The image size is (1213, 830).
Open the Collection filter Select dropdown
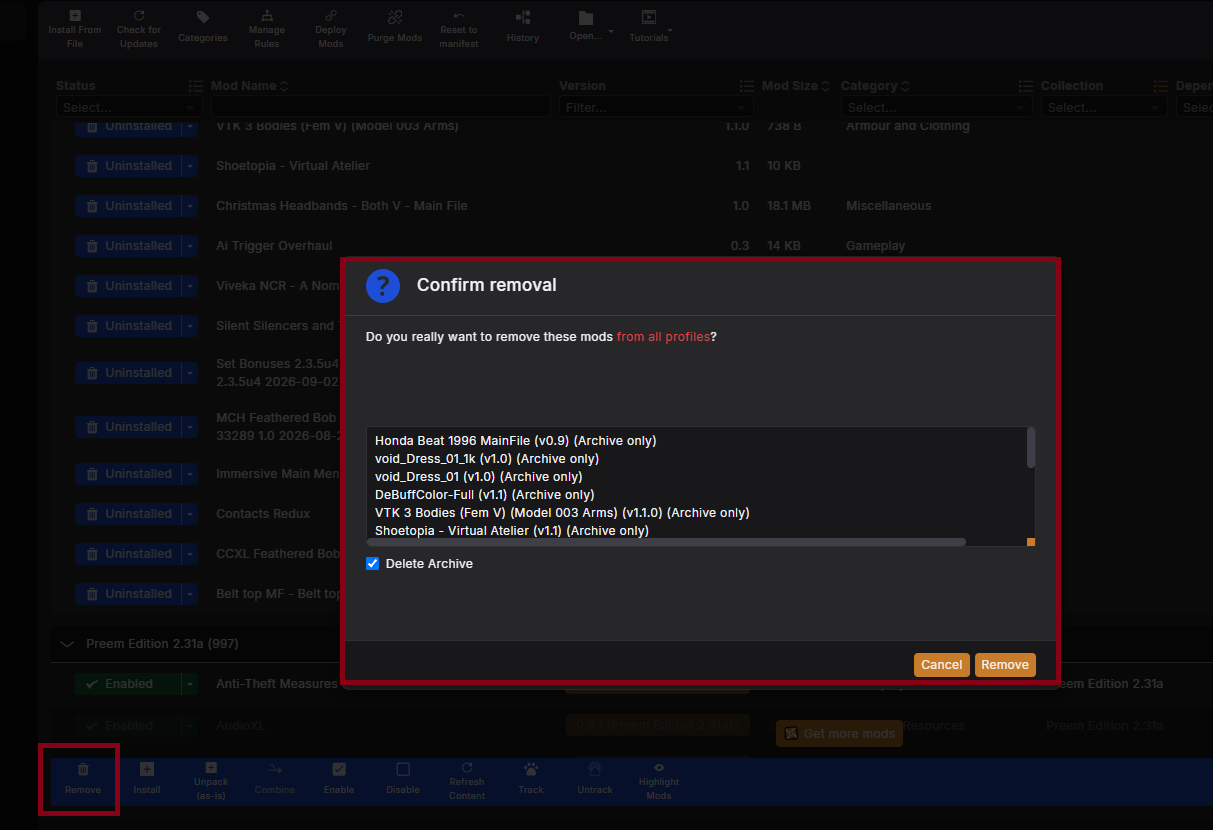[x=1104, y=107]
